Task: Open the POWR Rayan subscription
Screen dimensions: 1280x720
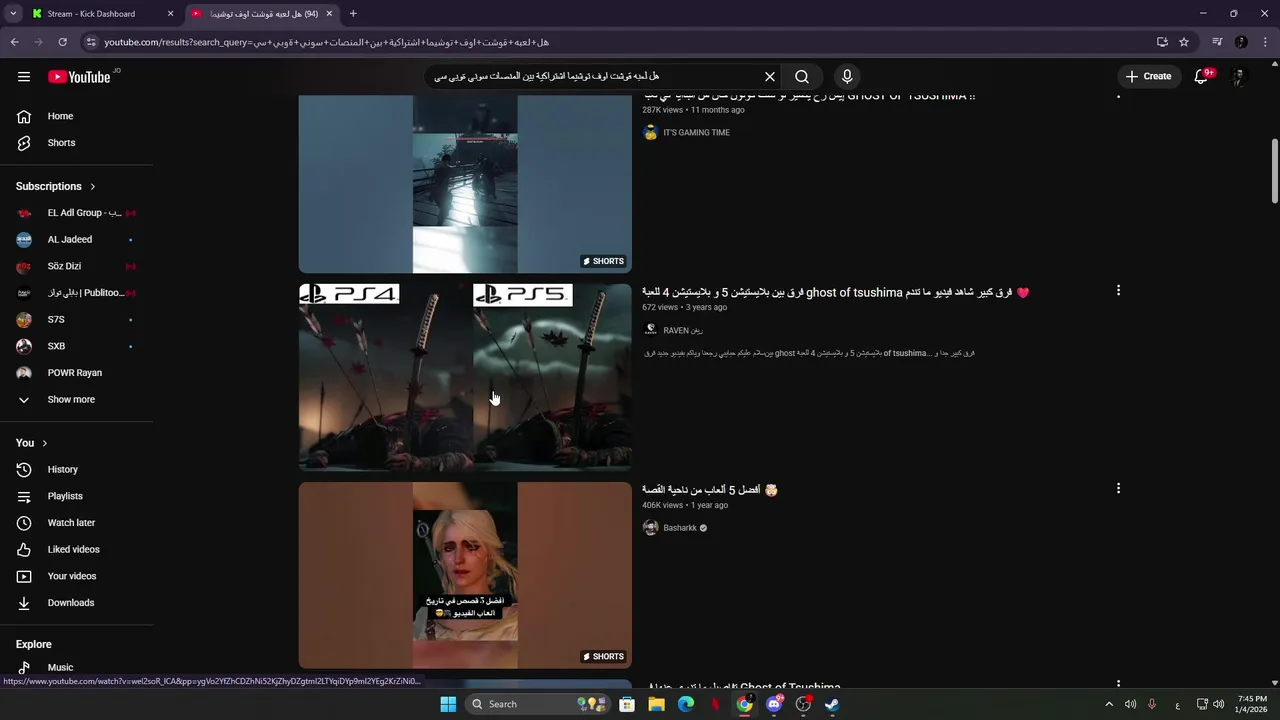Action: (76, 373)
